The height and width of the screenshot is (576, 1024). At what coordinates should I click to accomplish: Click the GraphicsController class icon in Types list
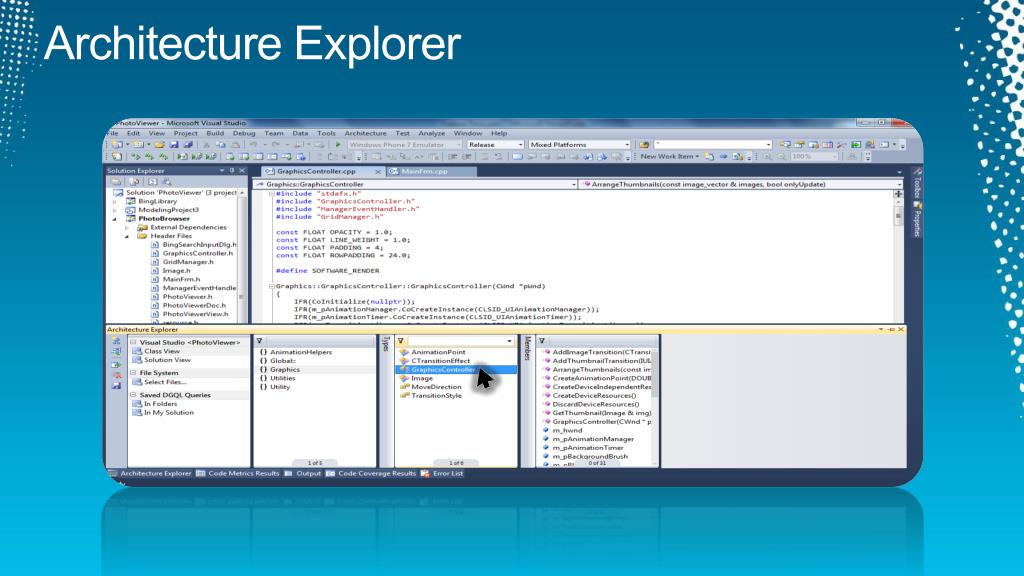[404, 370]
